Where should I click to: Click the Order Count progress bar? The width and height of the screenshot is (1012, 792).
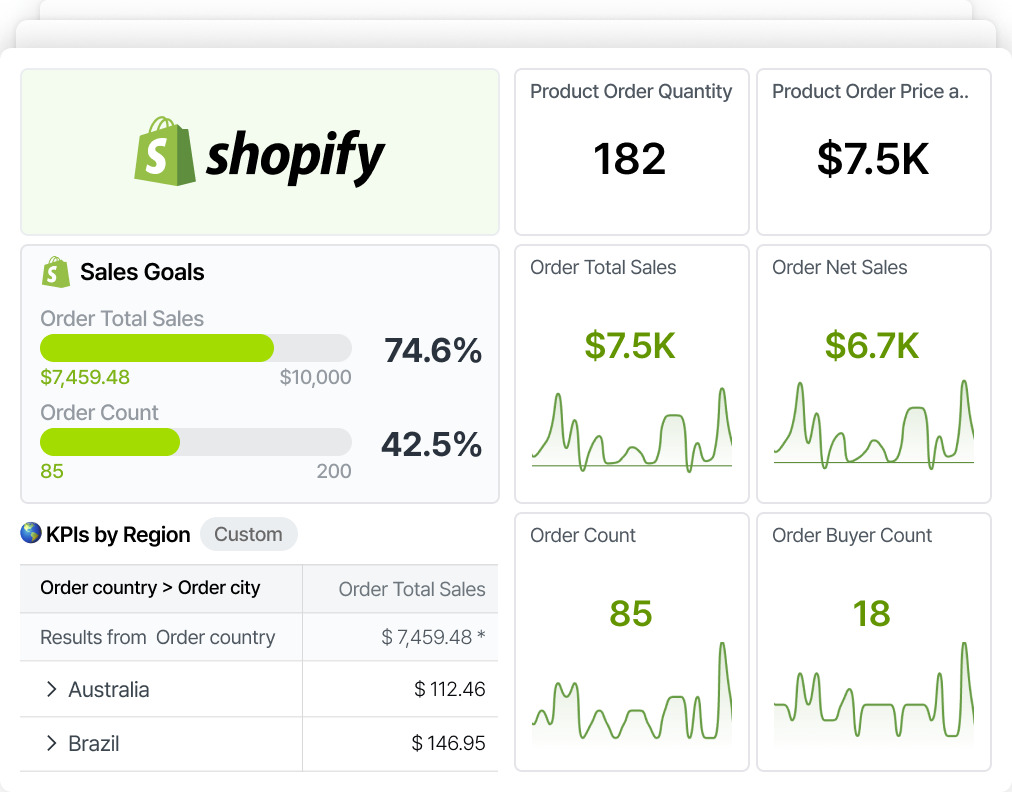(x=196, y=442)
